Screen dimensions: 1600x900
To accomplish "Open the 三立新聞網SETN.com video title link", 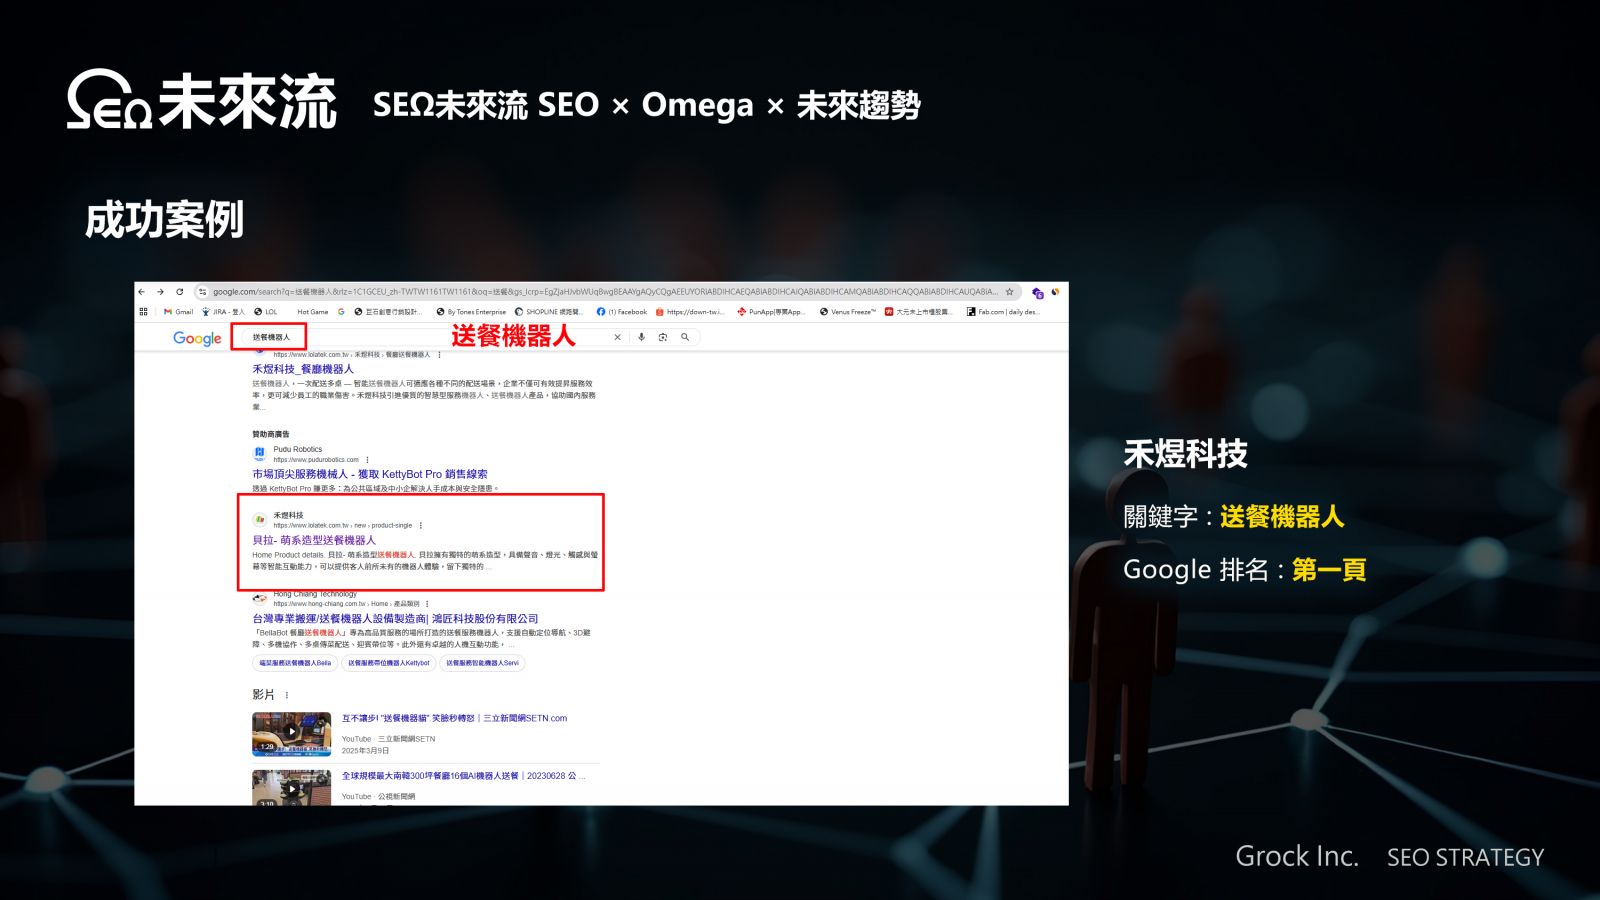I will (454, 718).
